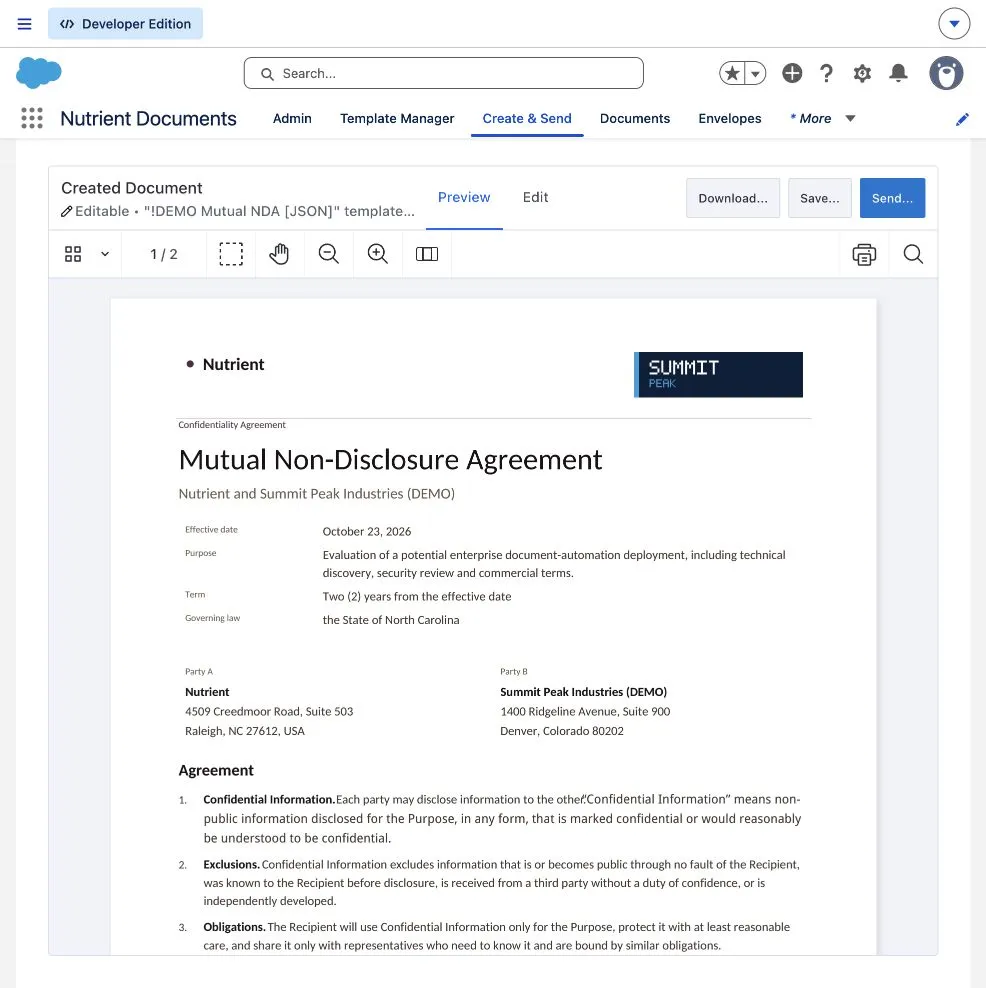Open the favorites list dropdown arrow
Viewport: 986px width, 988px height.
point(755,73)
